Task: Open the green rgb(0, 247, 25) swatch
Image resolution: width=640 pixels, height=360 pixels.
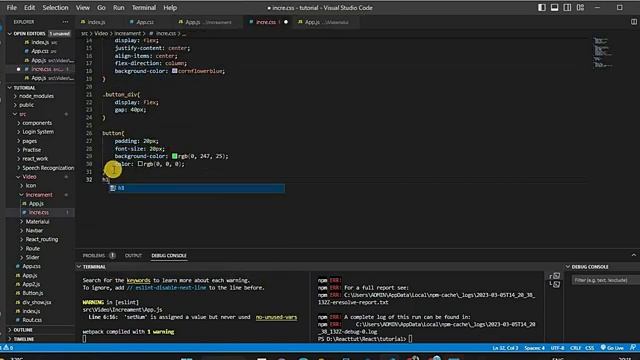Action: [174, 156]
